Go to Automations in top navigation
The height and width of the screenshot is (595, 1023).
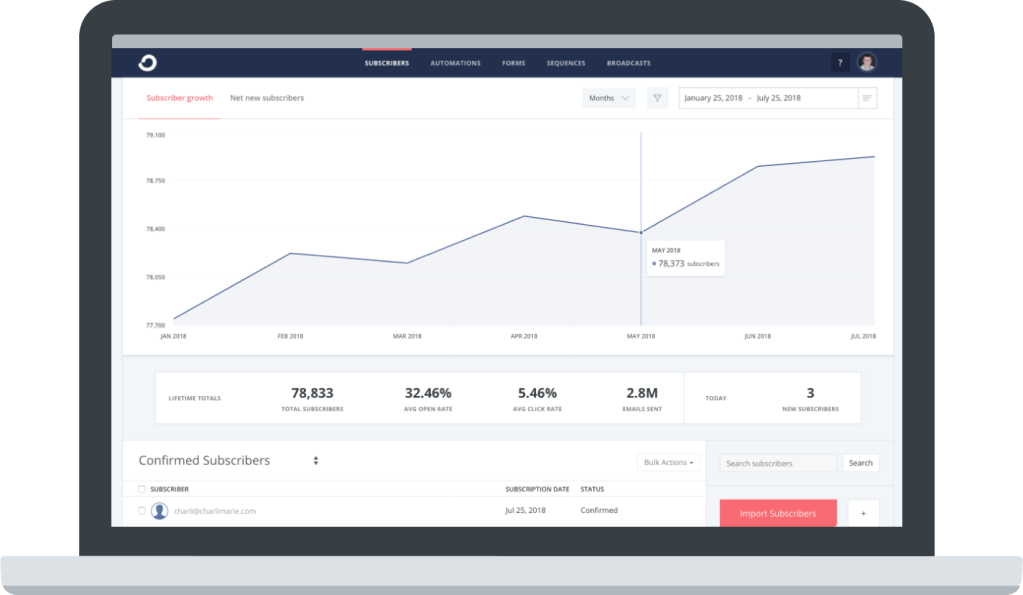coord(455,63)
